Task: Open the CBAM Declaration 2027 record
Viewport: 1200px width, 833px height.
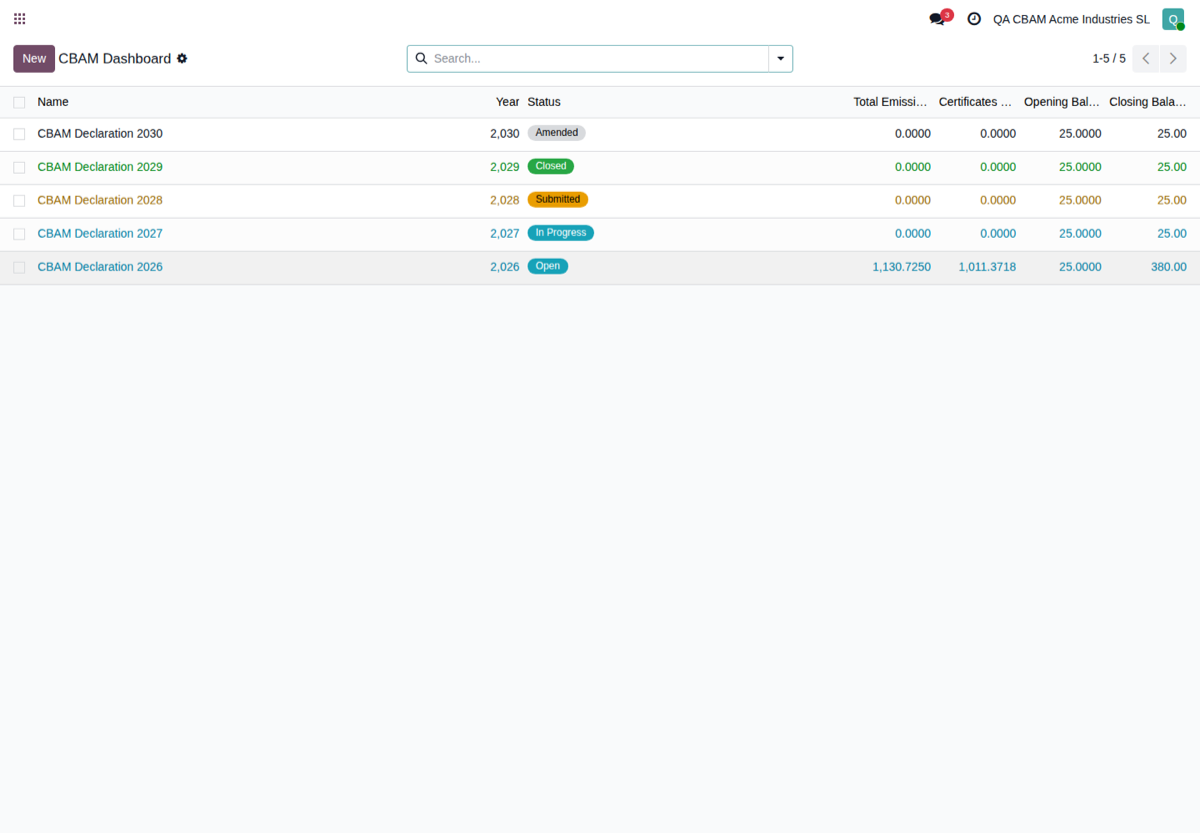Action: (x=100, y=234)
